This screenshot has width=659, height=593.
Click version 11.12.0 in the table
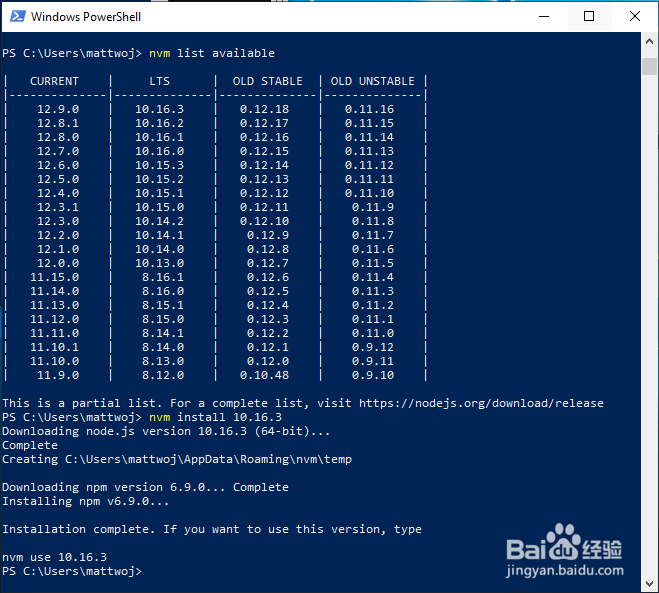55,319
